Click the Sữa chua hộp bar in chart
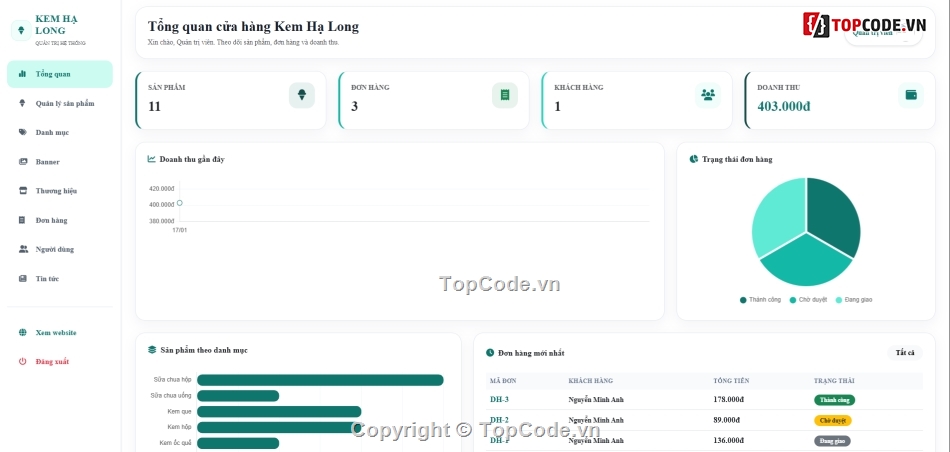This screenshot has width=950, height=452. (x=320, y=380)
